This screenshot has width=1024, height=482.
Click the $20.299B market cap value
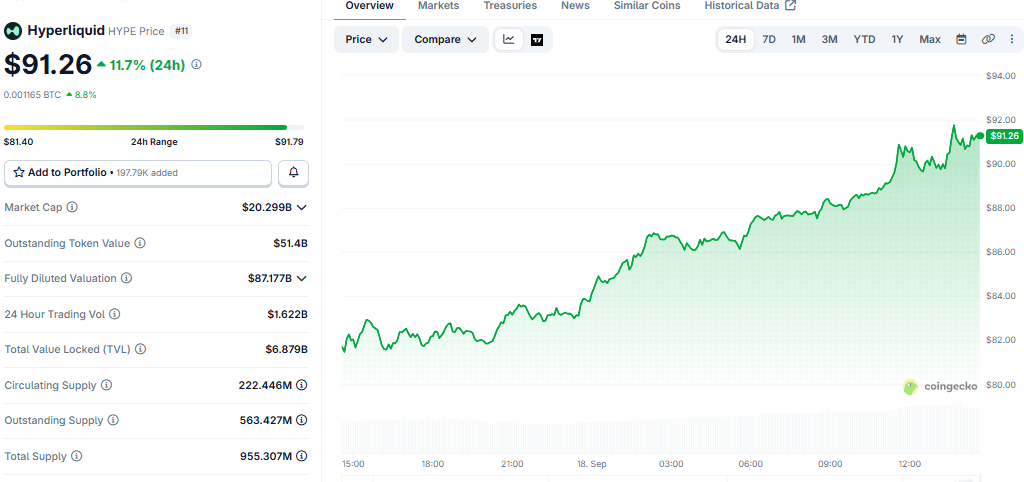coord(267,207)
